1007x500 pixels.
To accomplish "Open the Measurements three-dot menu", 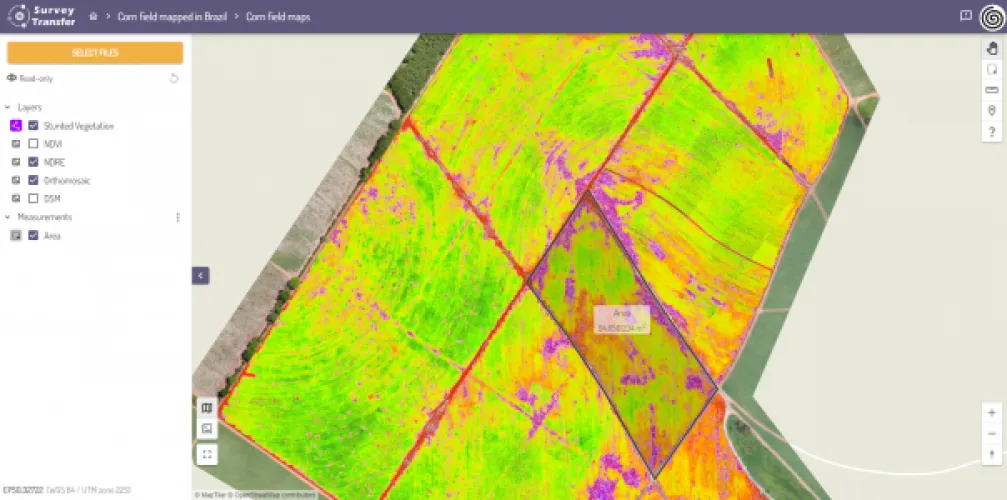I will 178,217.
